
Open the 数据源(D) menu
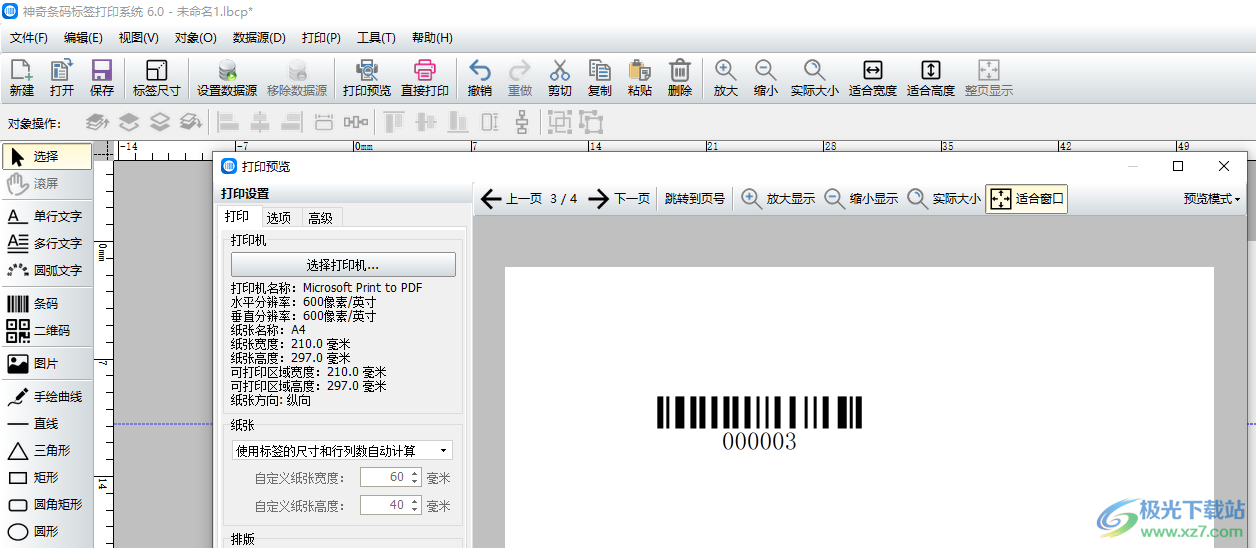click(x=259, y=38)
